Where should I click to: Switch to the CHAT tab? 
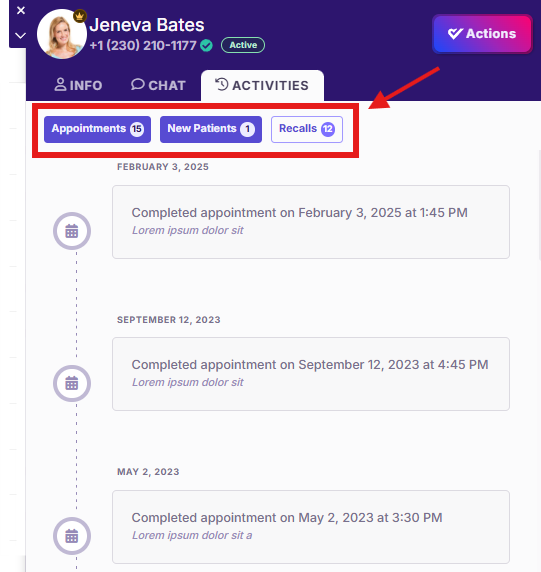click(158, 85)
